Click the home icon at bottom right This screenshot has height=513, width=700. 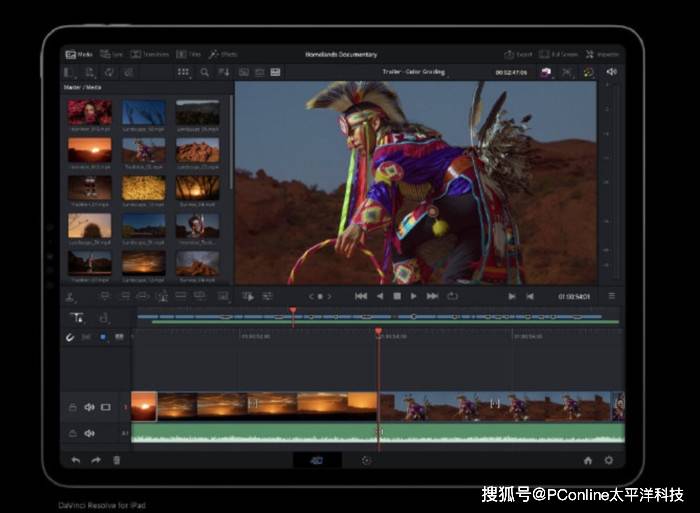tap(588, 460)
